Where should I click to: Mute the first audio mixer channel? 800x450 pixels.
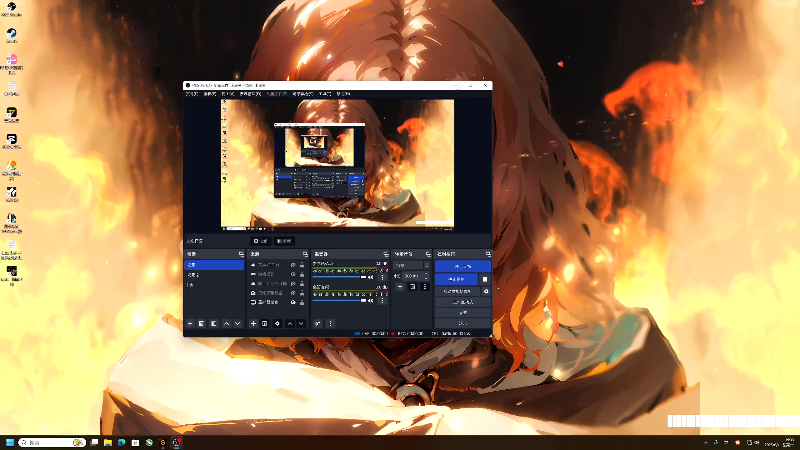[x=371, y=277]
